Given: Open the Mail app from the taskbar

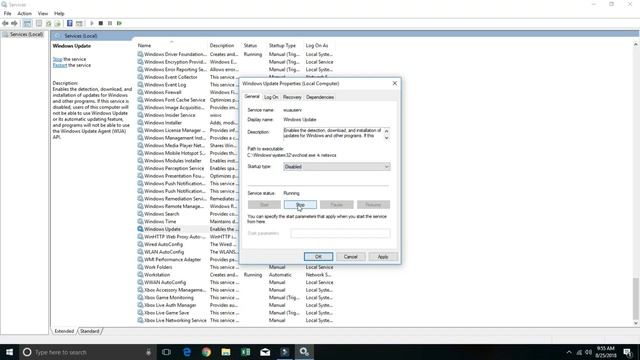Looking at the screenshot, I should (x=265, y=352).
